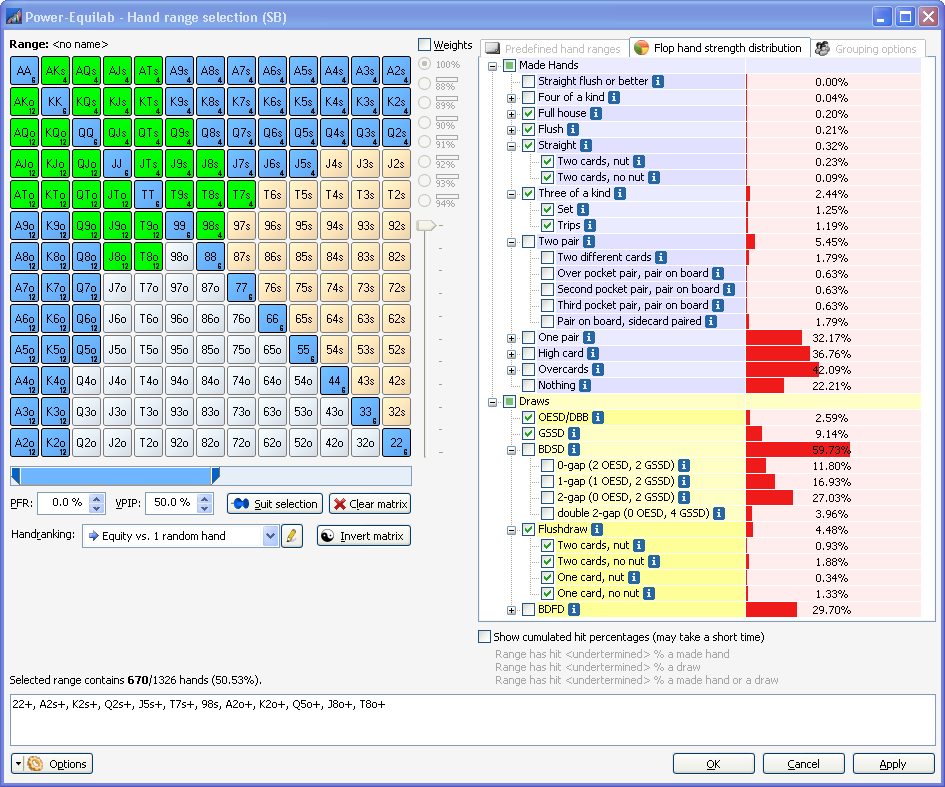Click the BDSD info icon
The height and width of the screenshot is (787, 945).
(x=574, y=450)
